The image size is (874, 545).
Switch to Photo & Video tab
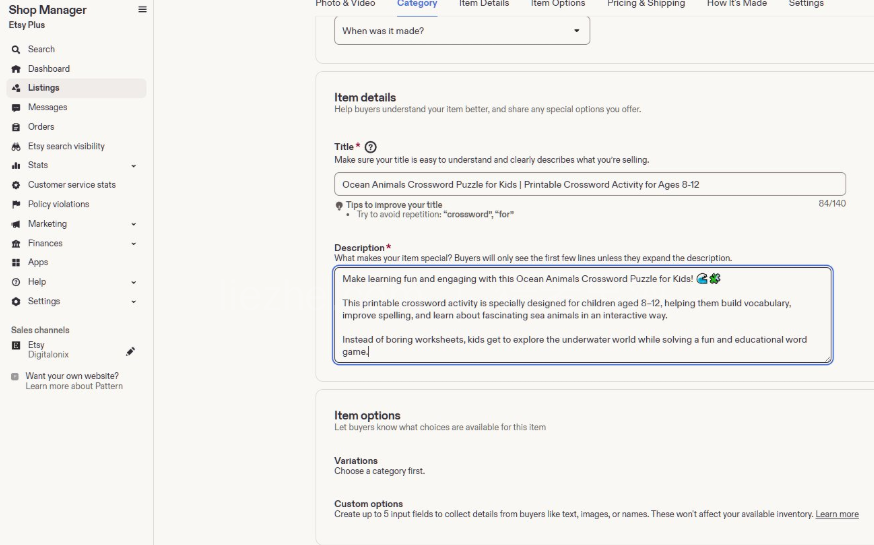coord(345,4)
